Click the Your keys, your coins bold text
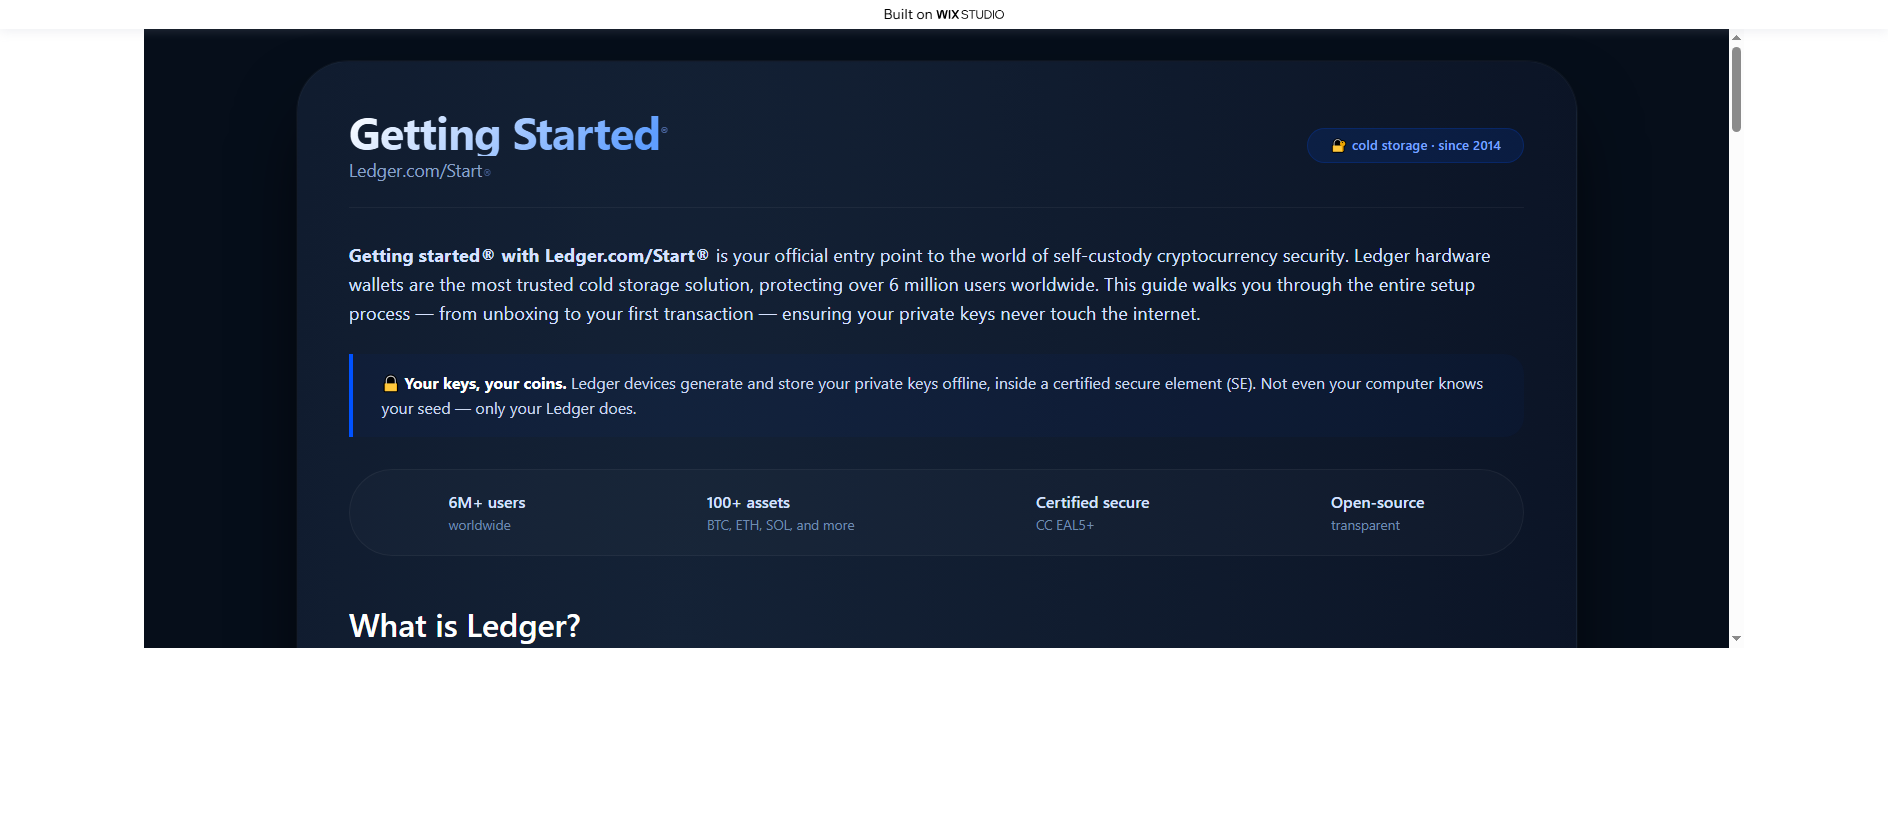1888x818 pixels. [485, 384]
